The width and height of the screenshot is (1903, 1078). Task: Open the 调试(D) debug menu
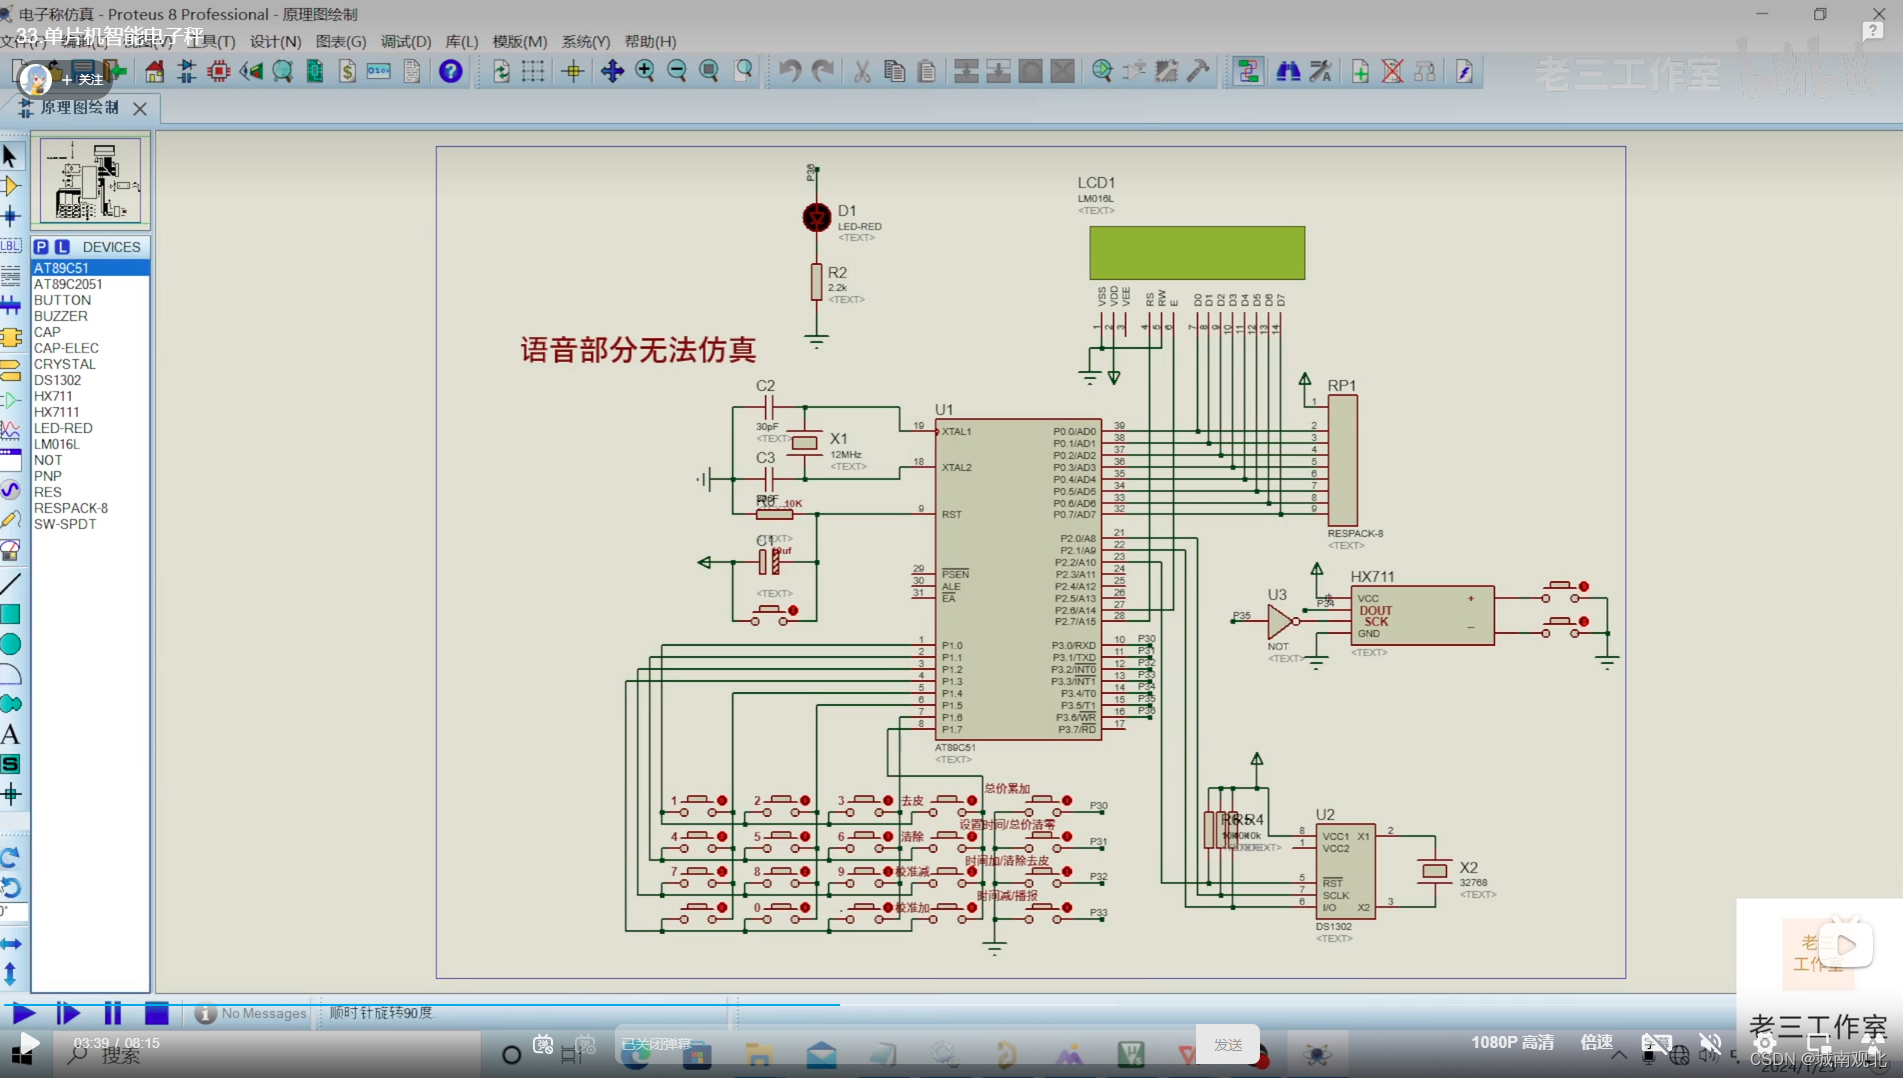point(405,41)
